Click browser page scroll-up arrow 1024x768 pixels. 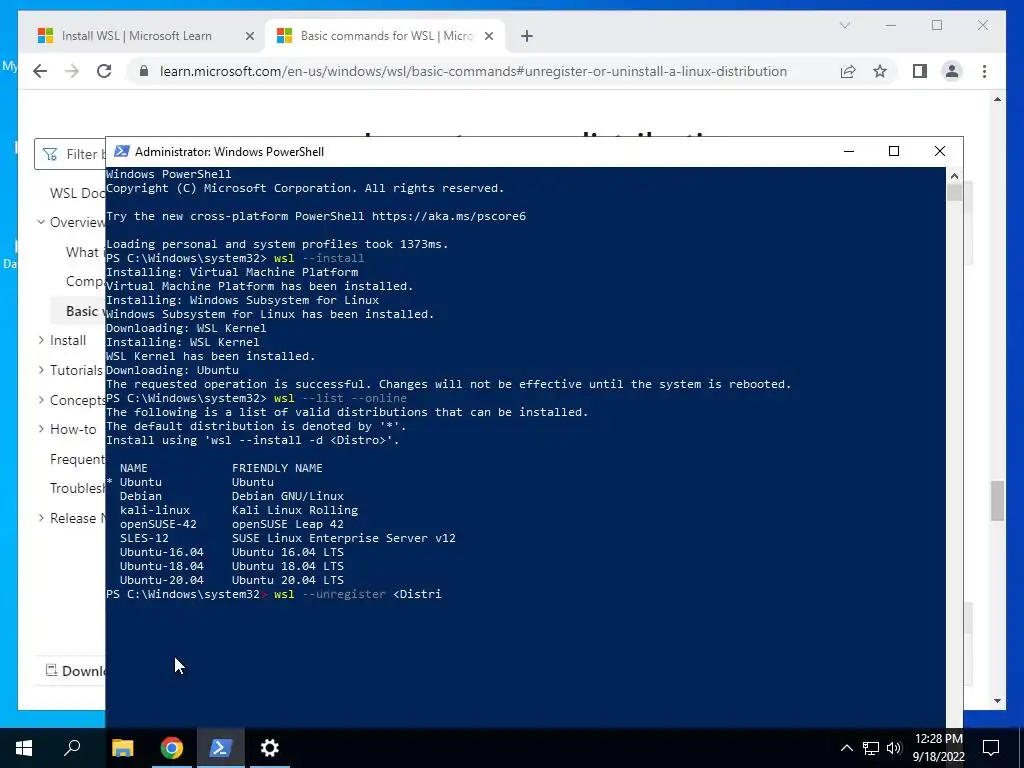[x=997, y=99]
